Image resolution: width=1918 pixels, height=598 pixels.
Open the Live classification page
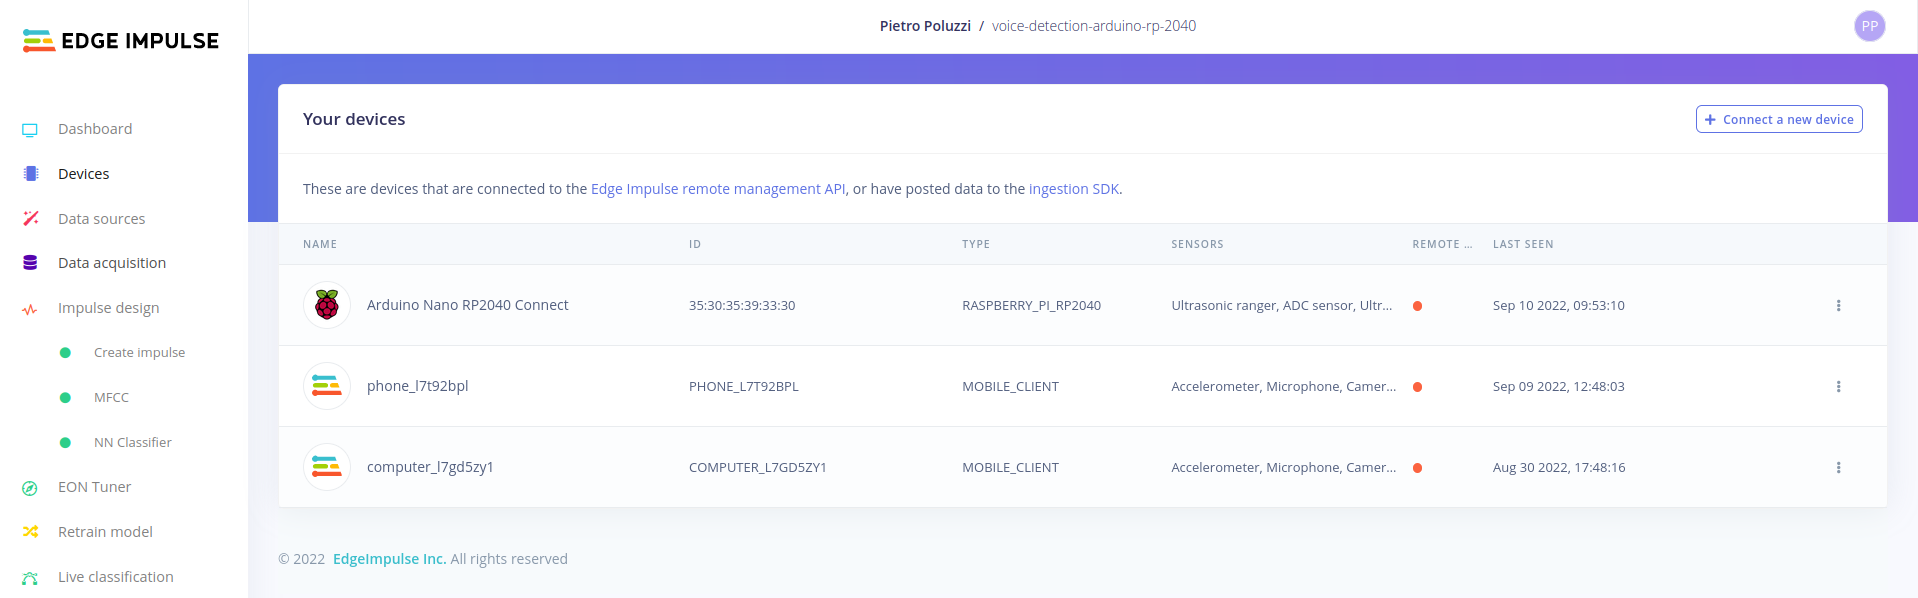(x=115, y=577)
